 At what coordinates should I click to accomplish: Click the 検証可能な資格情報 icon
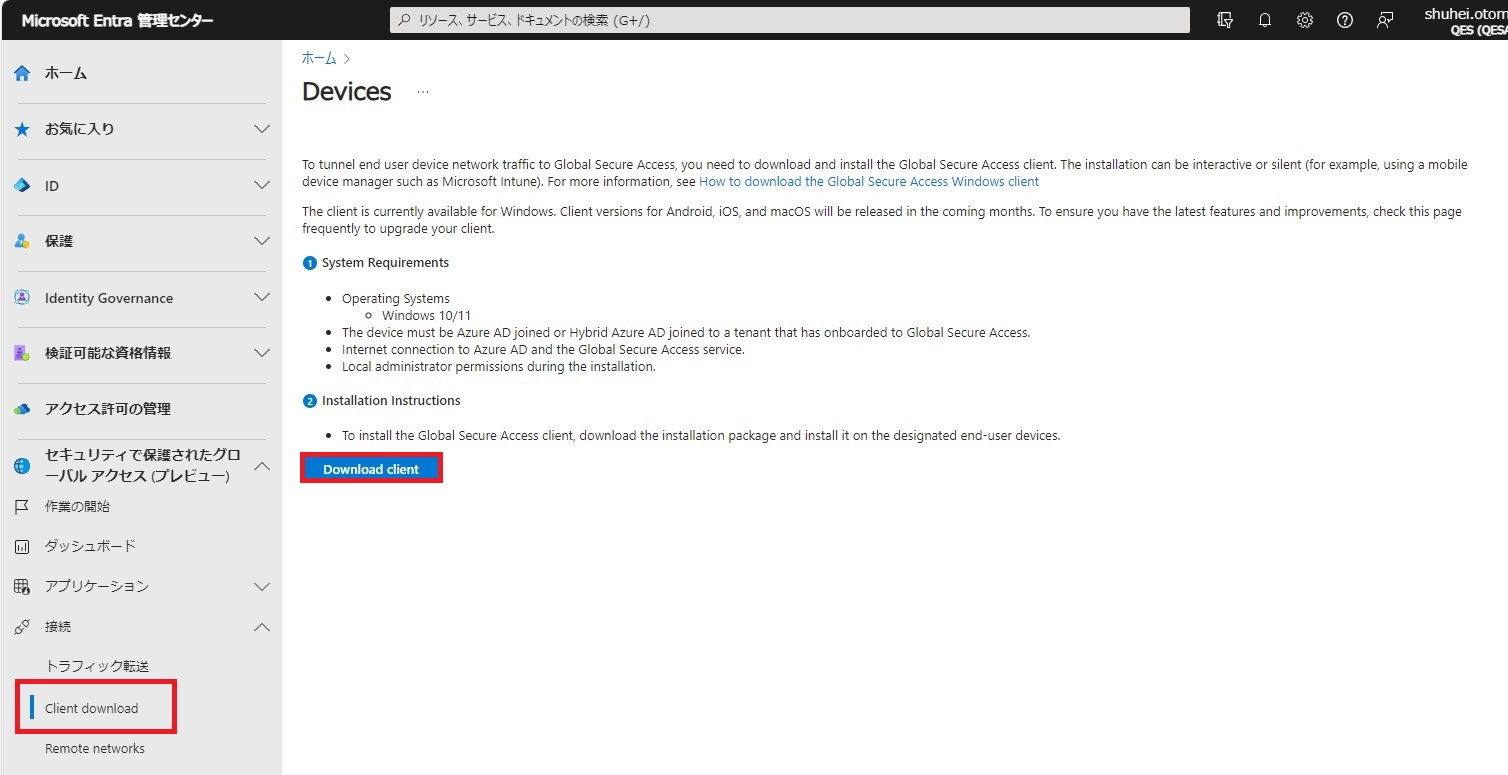click(x=22, y=353)
